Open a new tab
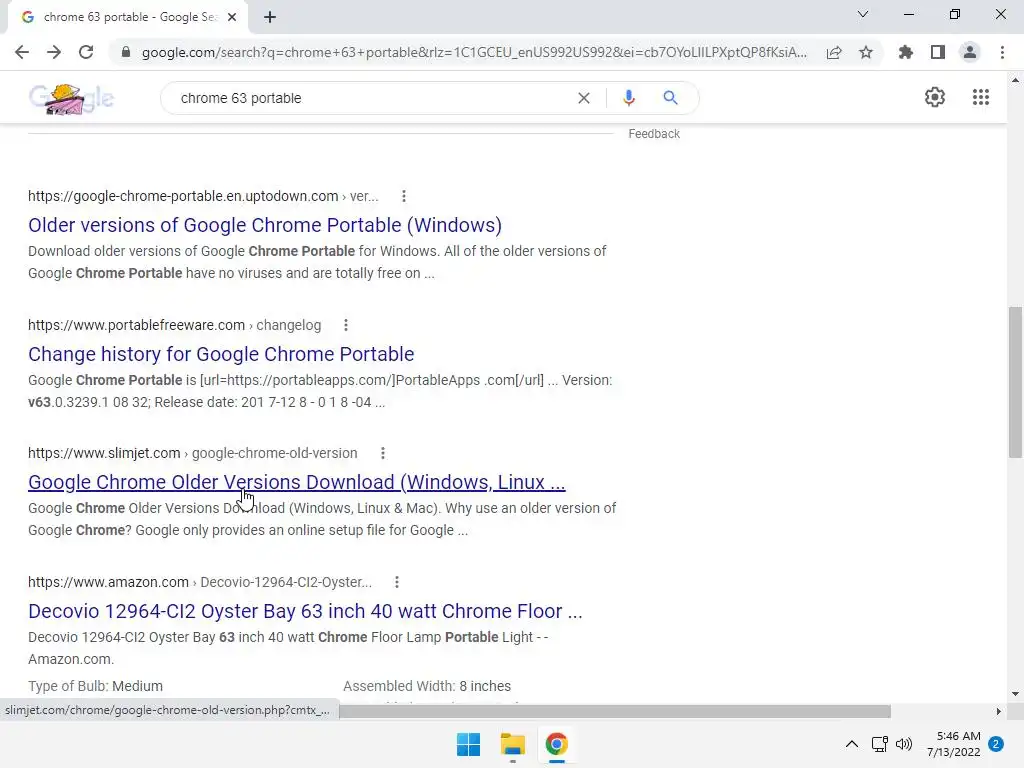The height and width of the screenshot is (768, 1024). click(x=270, y=18)
